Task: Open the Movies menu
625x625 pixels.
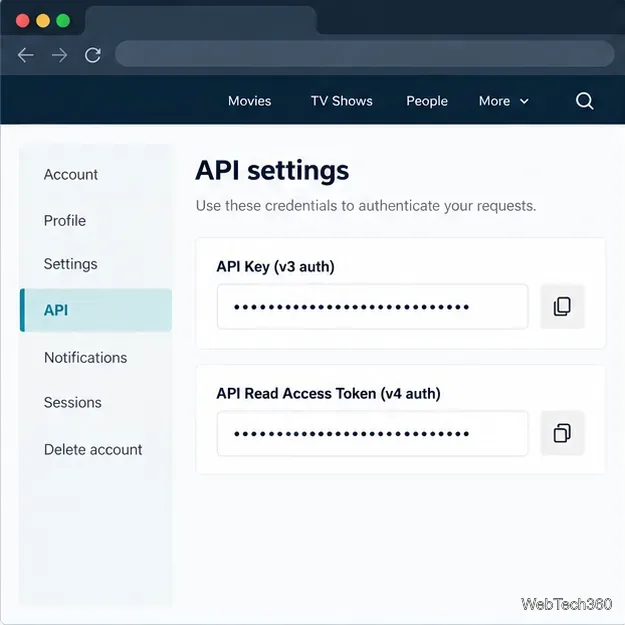Action: pos(250,101)
